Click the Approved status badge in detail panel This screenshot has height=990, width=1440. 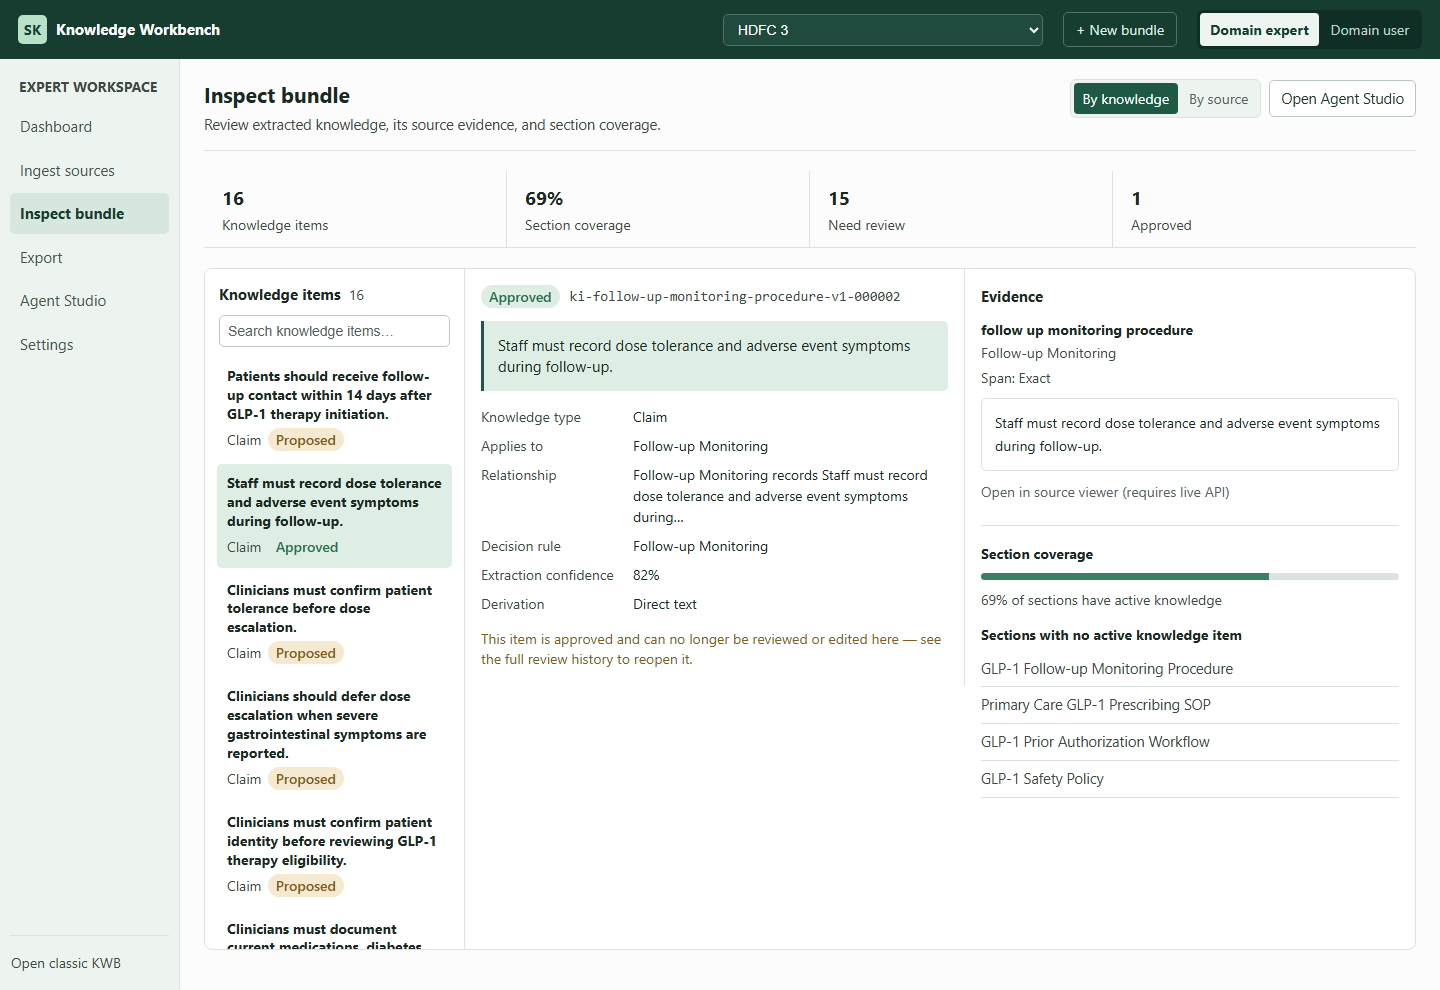coord(520,297)
